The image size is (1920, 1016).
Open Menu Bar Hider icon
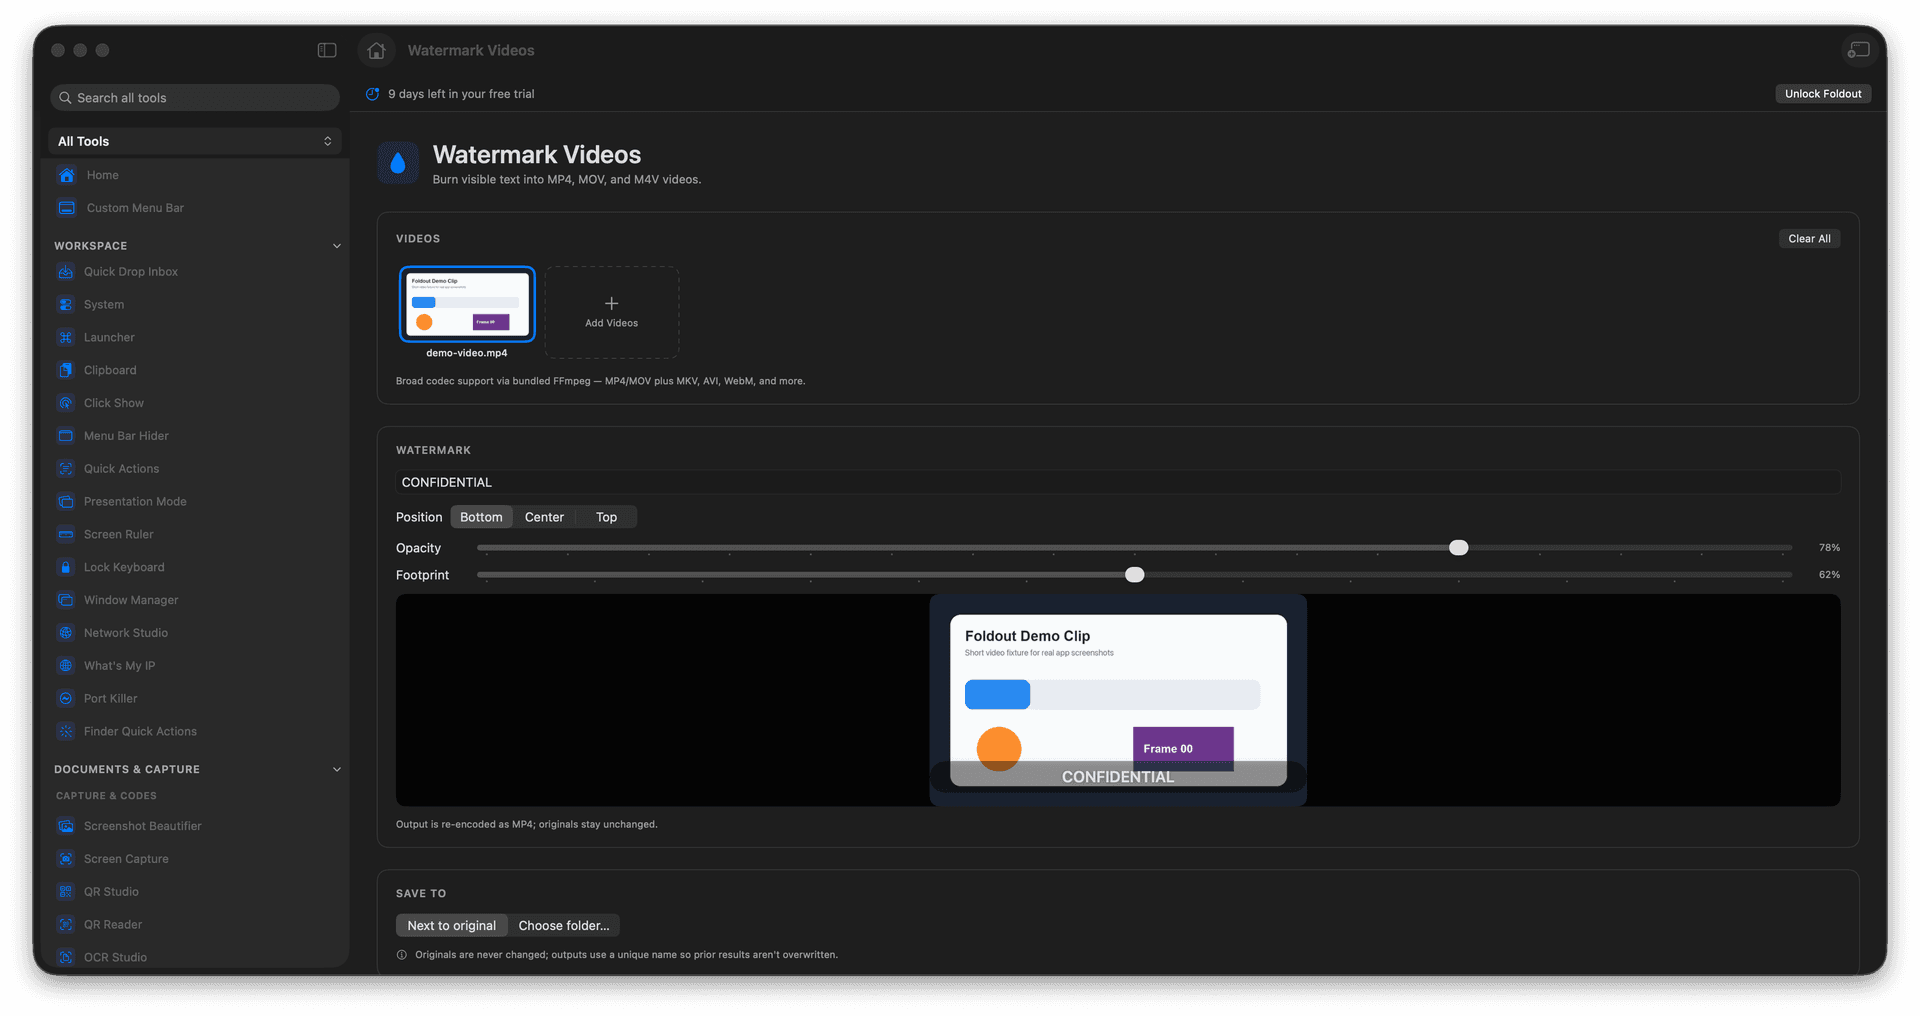[x=66, y=436]
